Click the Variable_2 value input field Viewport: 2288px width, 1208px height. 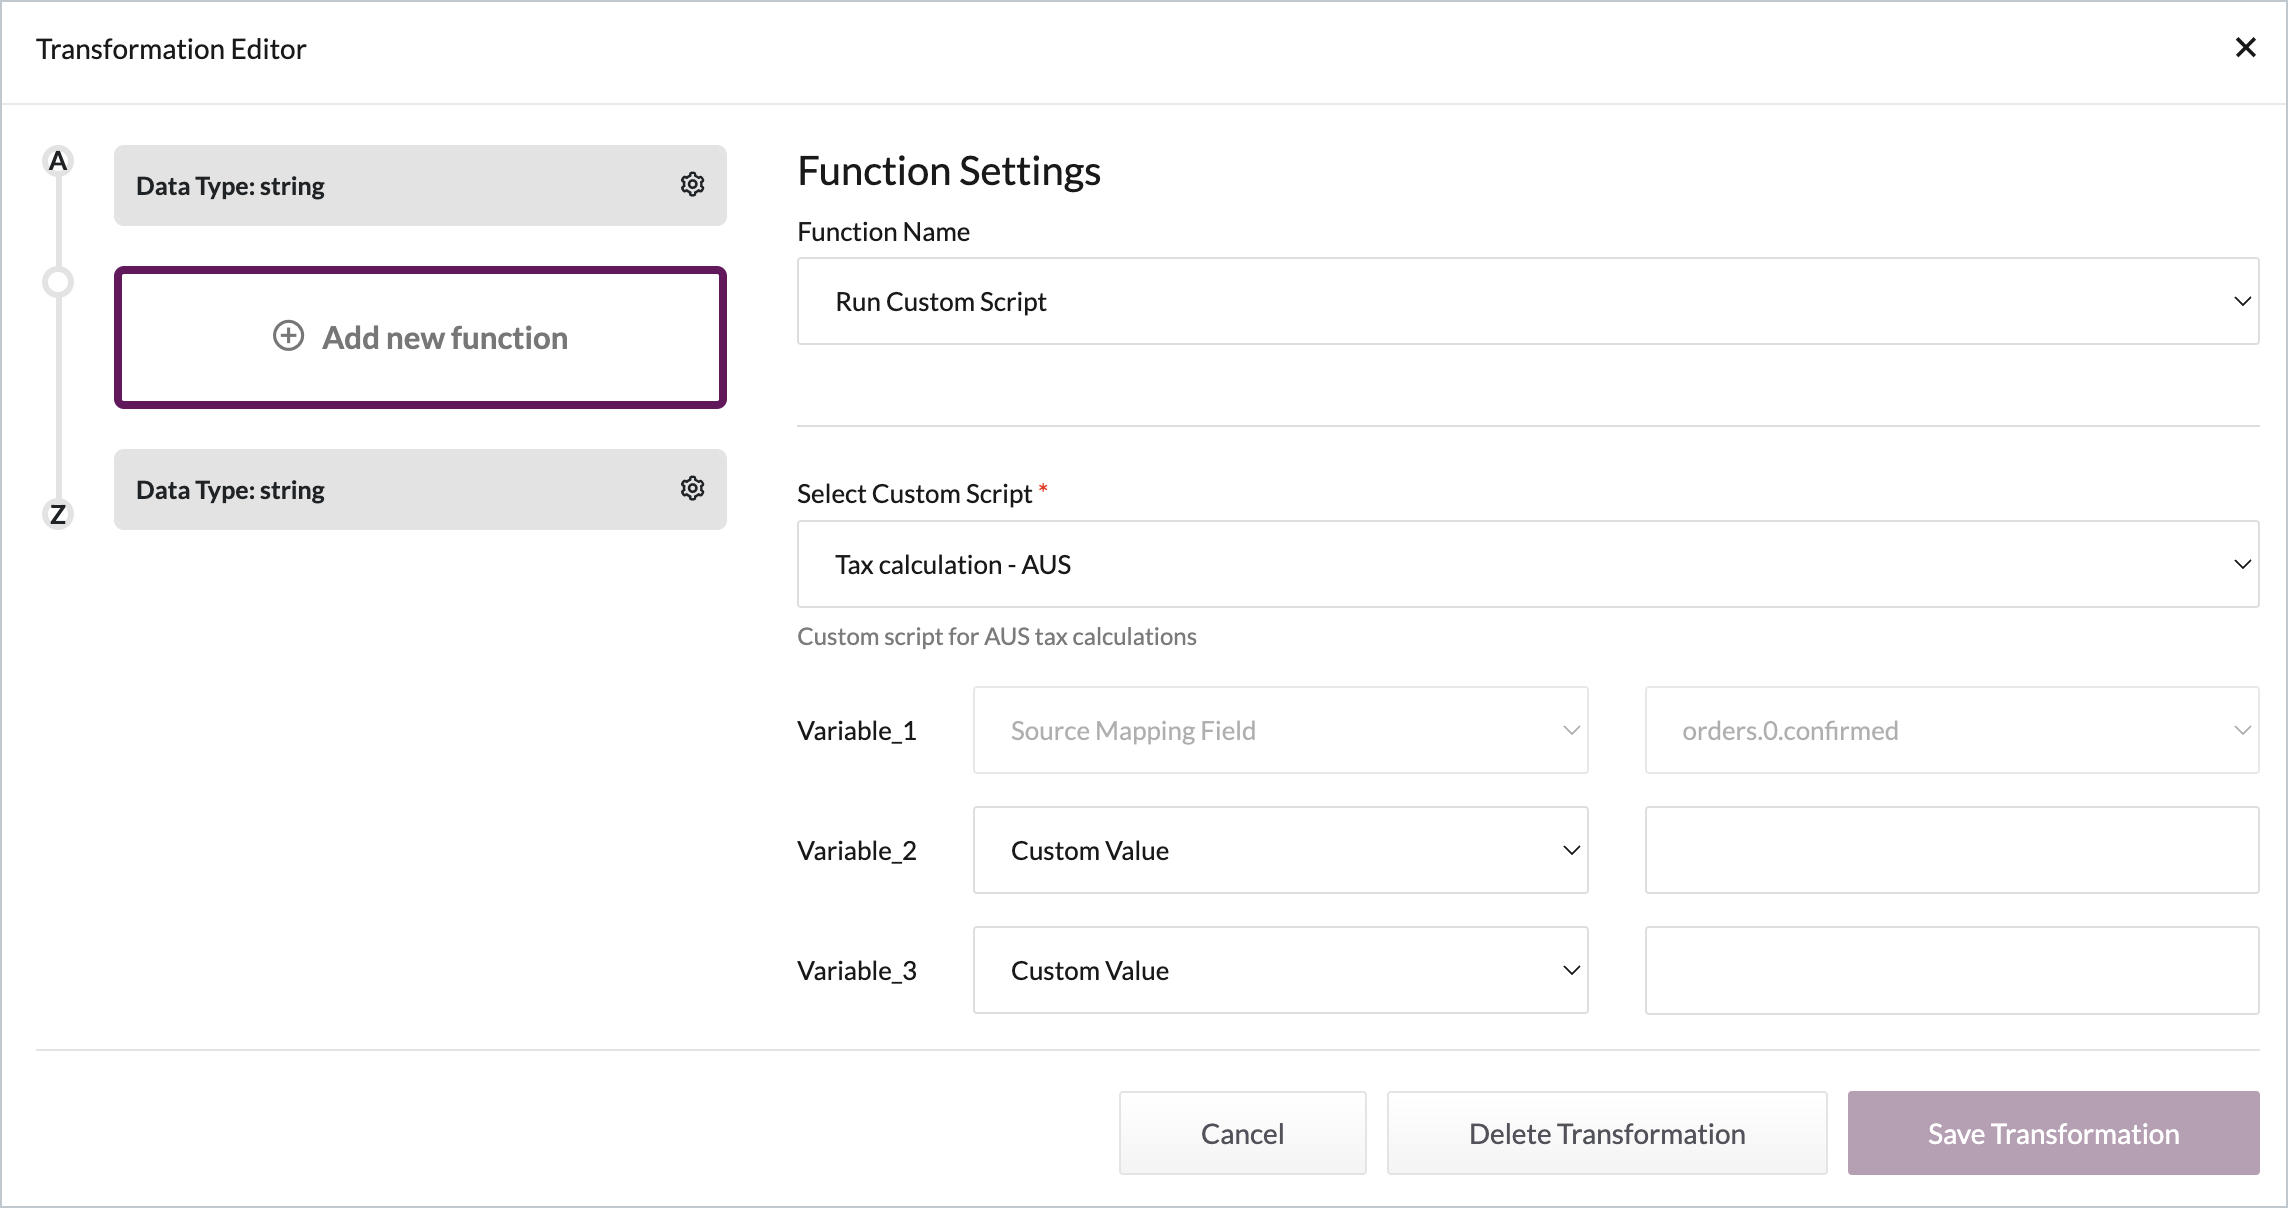coord(1951,850)
